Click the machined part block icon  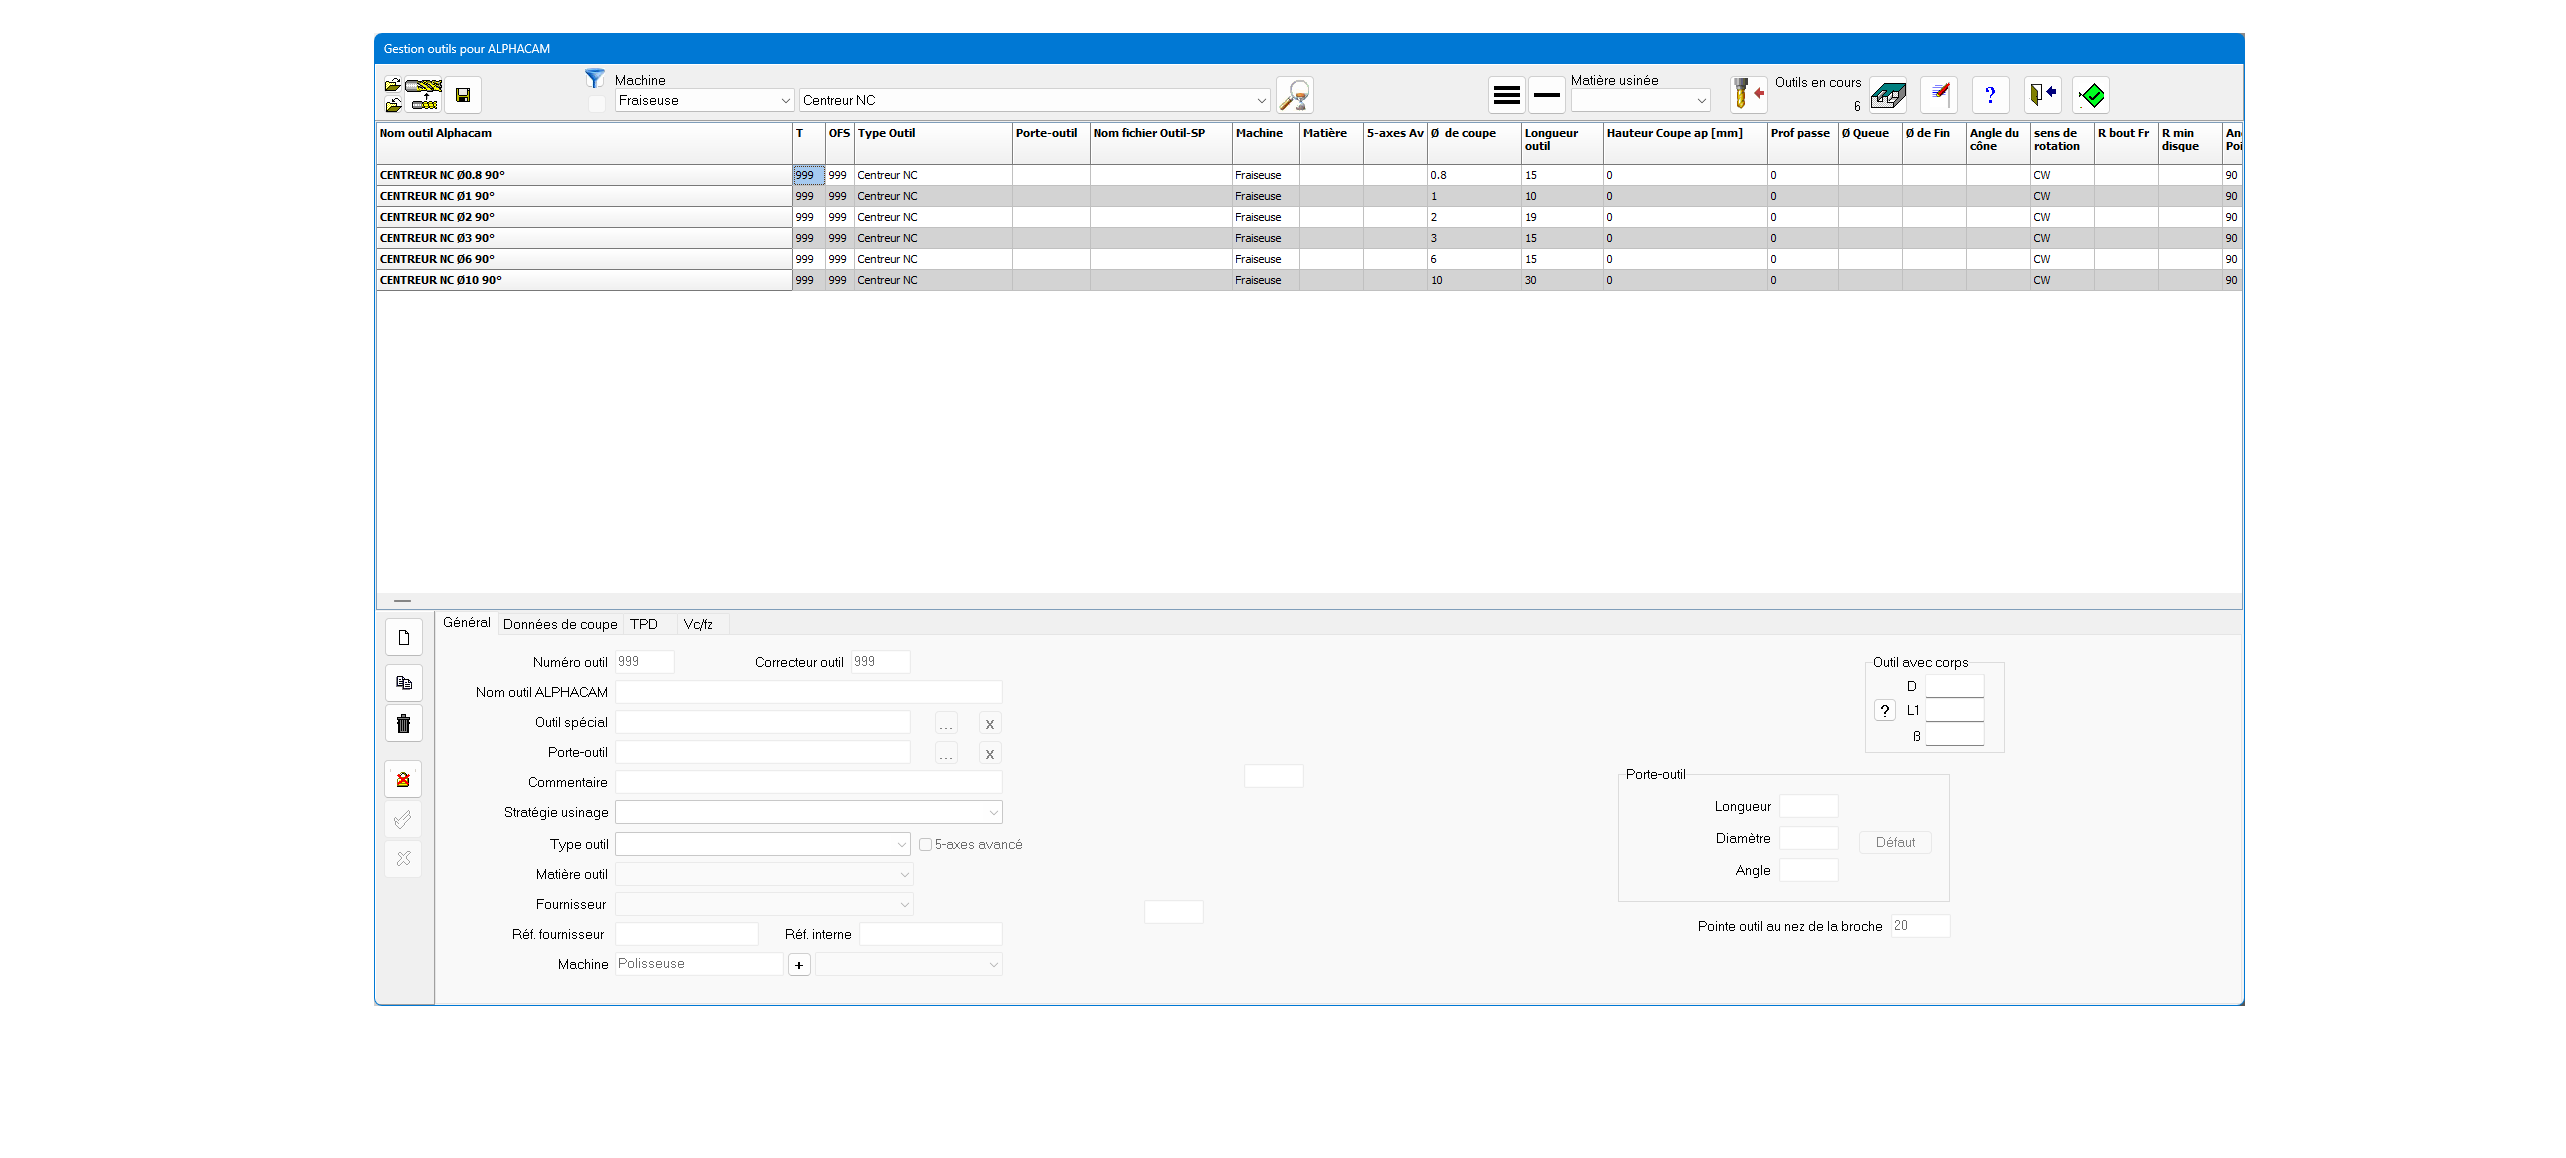click(x=1888, y=95)
